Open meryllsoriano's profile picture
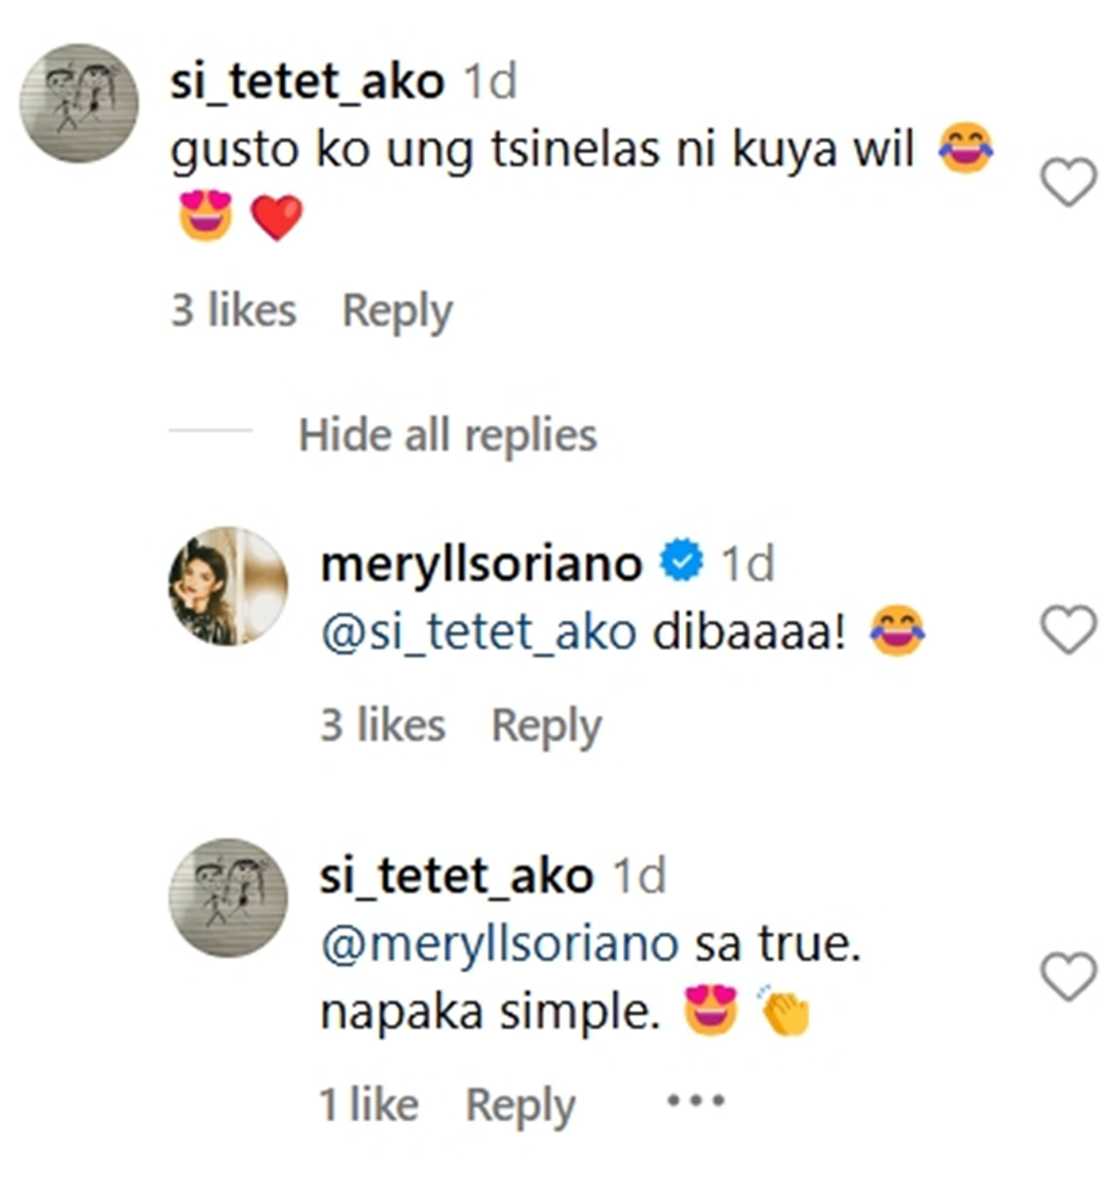1120x1196 pixels. tap(229, 587)
